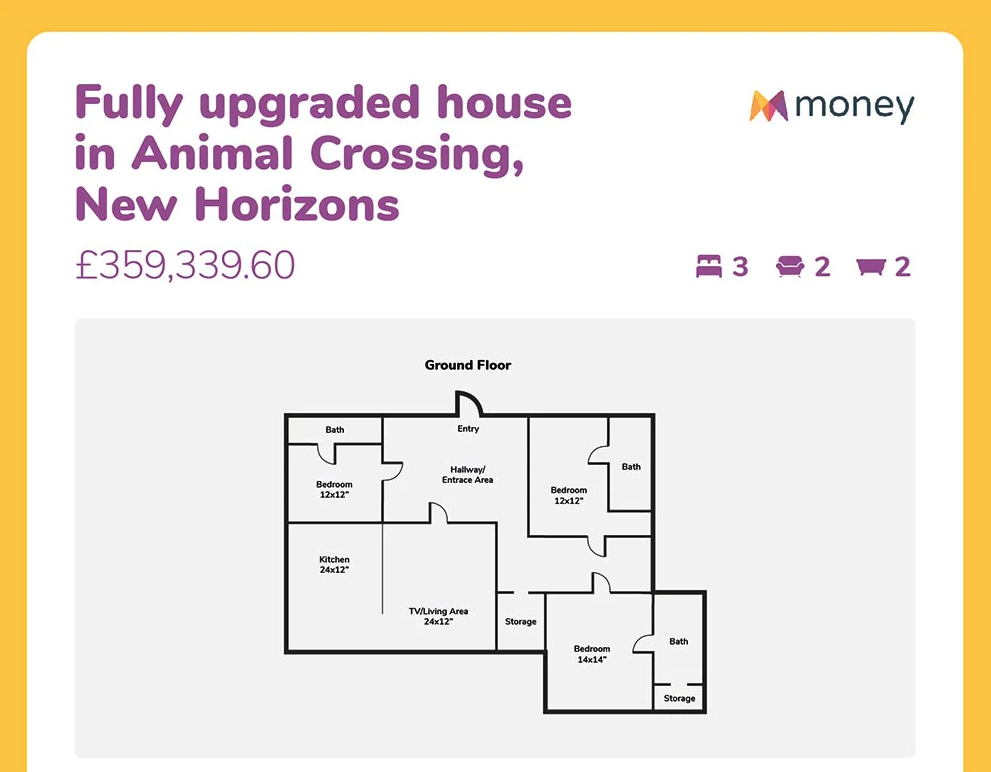991x772 pixels.
Task: Click the 'money' brand name text
Action: pos(854,106)
